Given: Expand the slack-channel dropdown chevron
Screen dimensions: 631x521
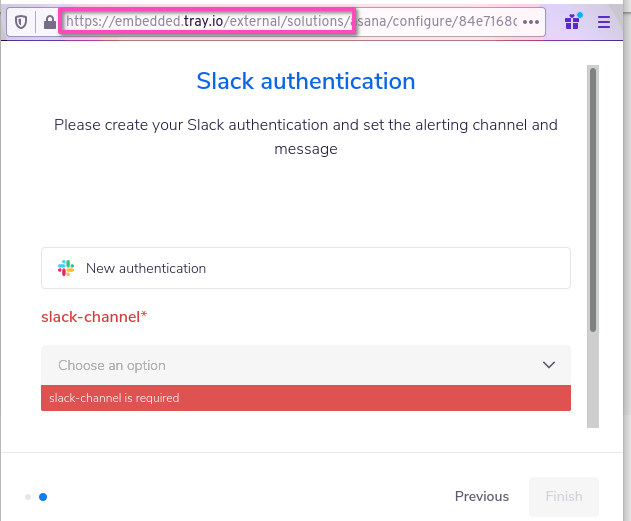Looking at the screenshot, I should pos(548,365).
